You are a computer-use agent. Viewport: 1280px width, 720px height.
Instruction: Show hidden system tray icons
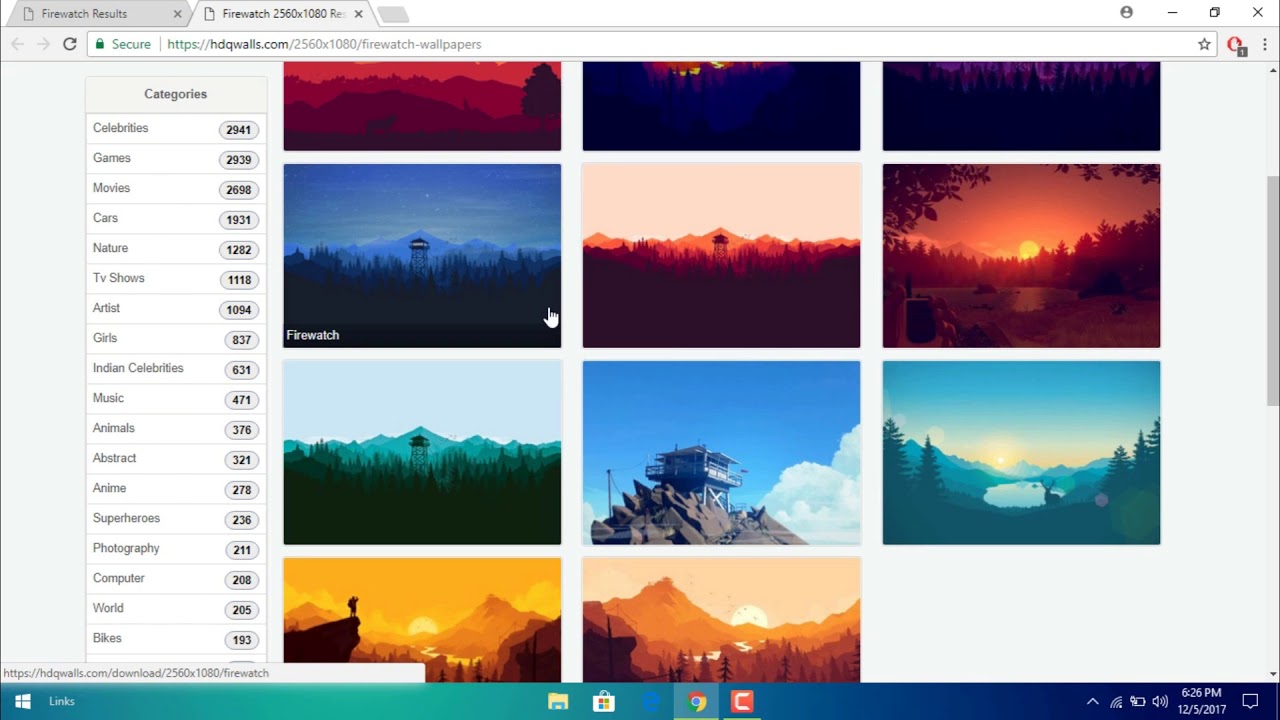click(x=1092, y=701)
